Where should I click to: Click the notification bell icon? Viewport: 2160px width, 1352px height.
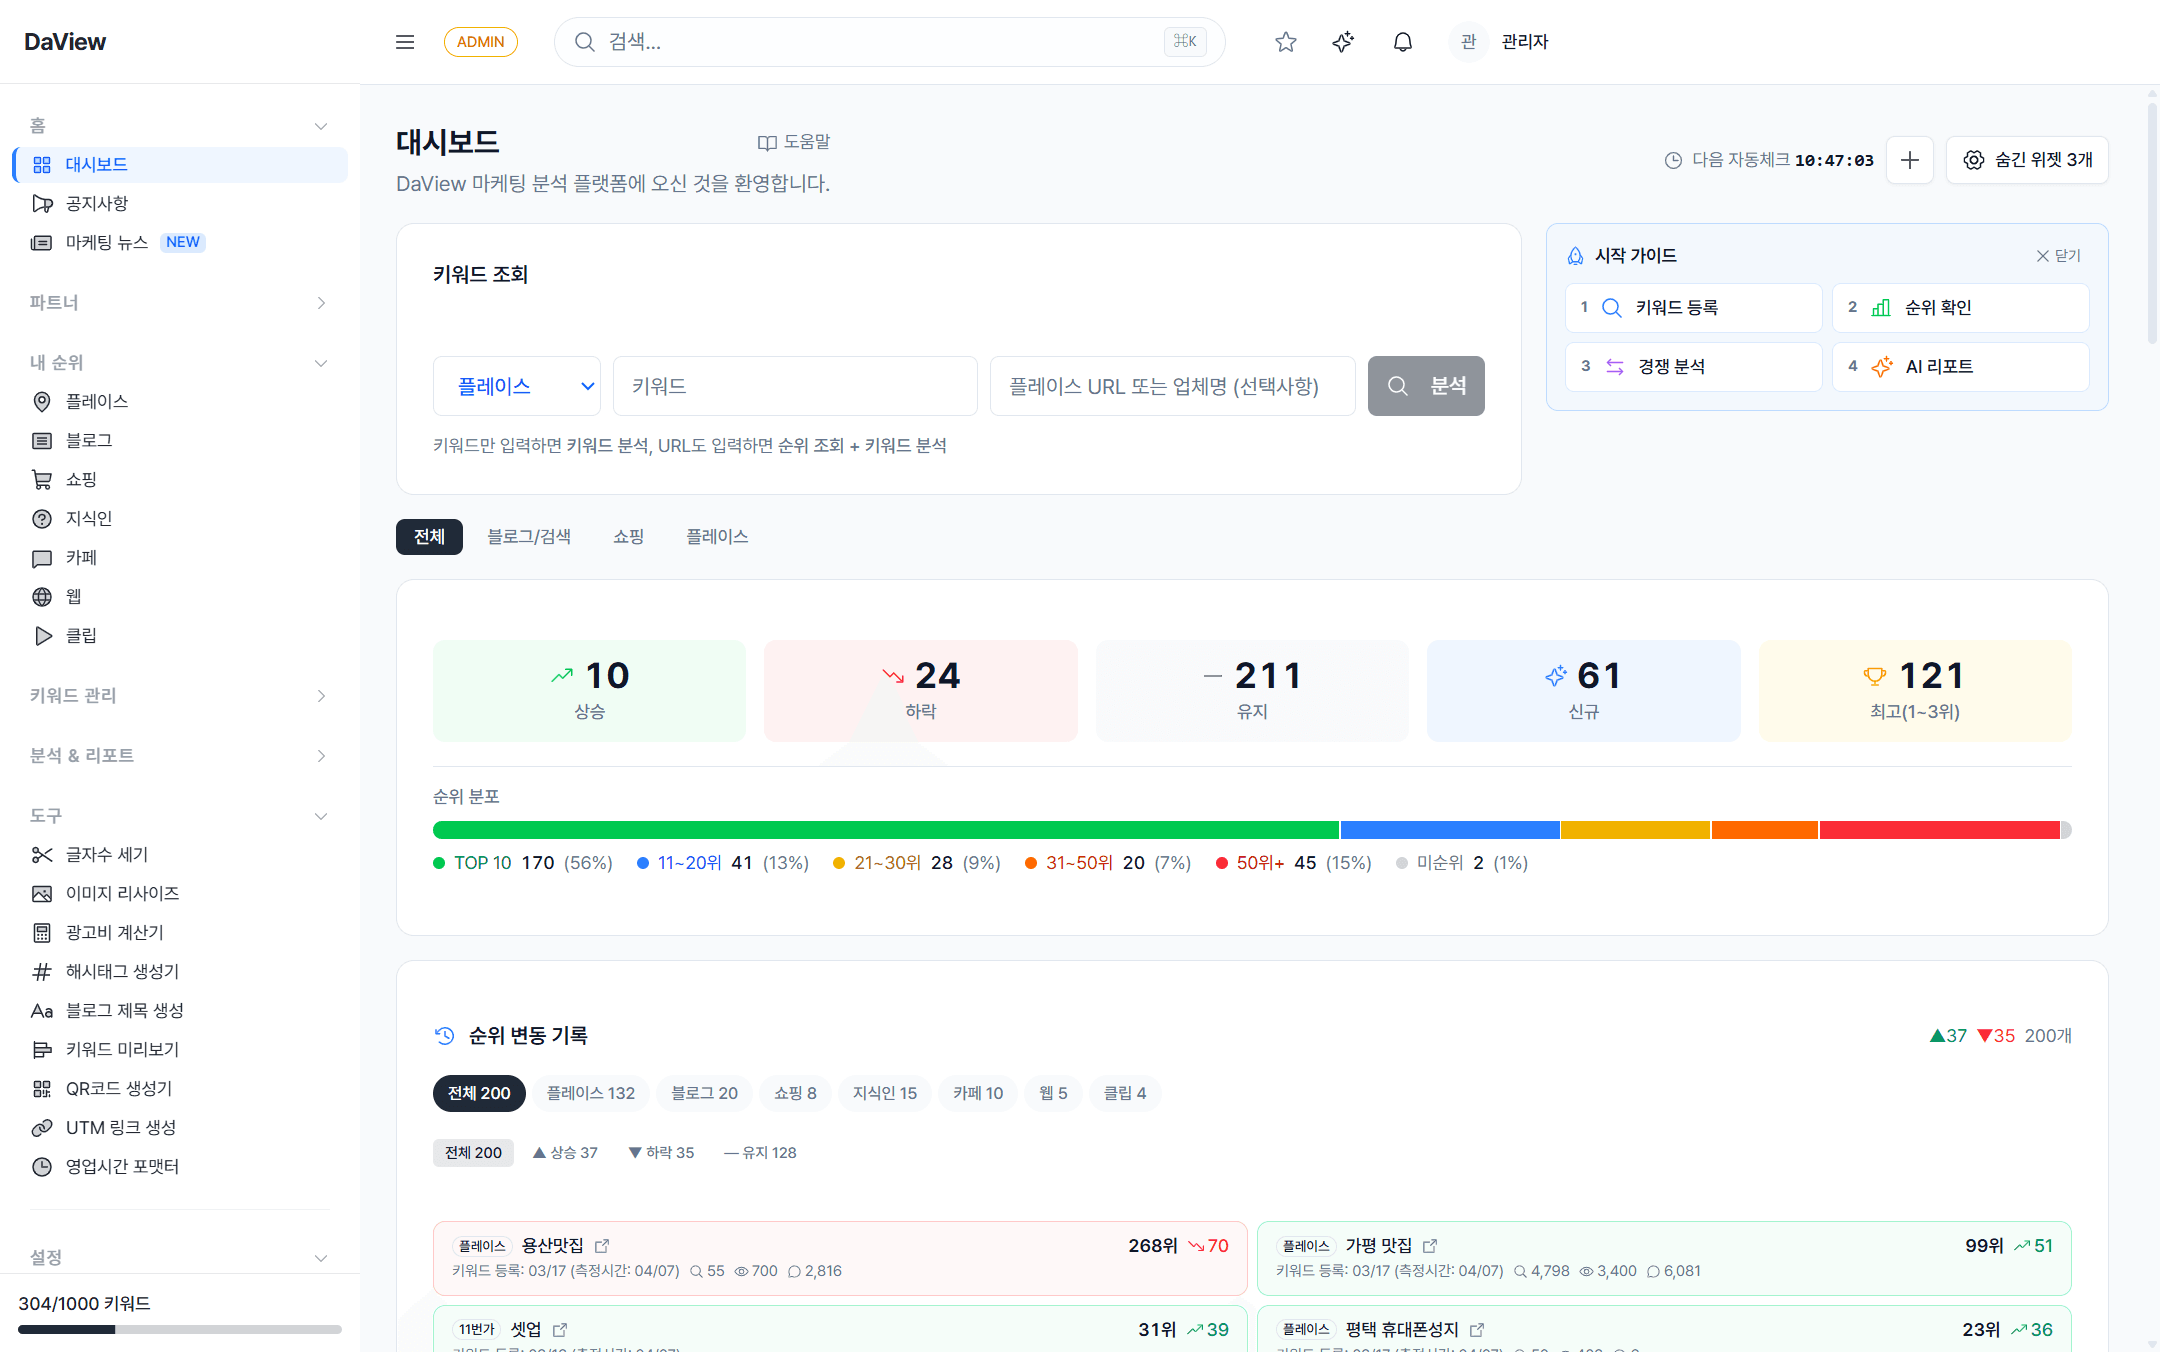tap(1402, 41)
